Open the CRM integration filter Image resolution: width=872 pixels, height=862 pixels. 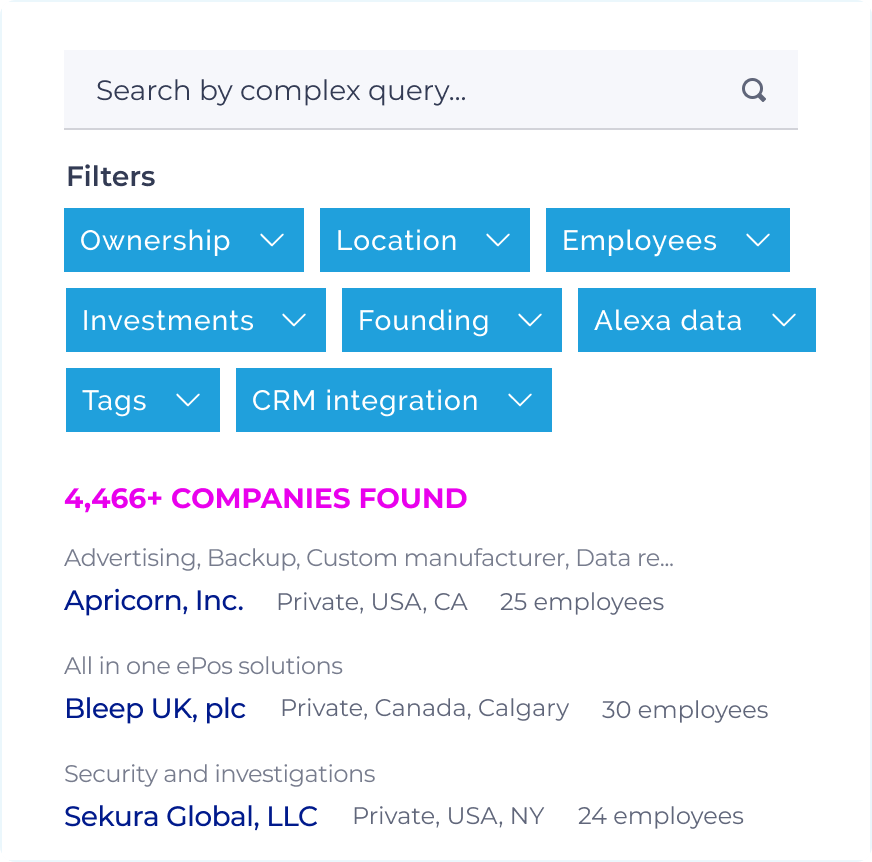[x=393, y=400]
